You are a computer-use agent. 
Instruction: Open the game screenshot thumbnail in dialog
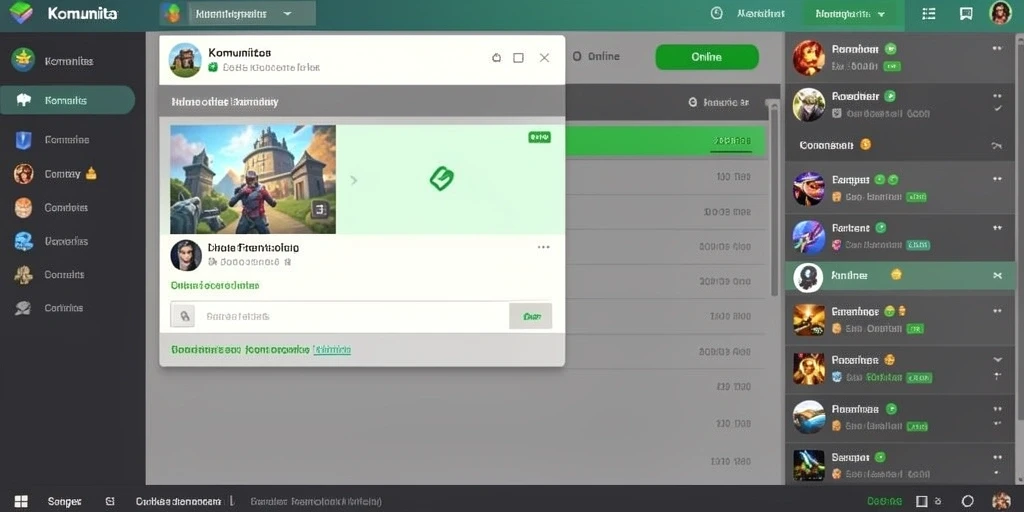(x=253, y=180)
